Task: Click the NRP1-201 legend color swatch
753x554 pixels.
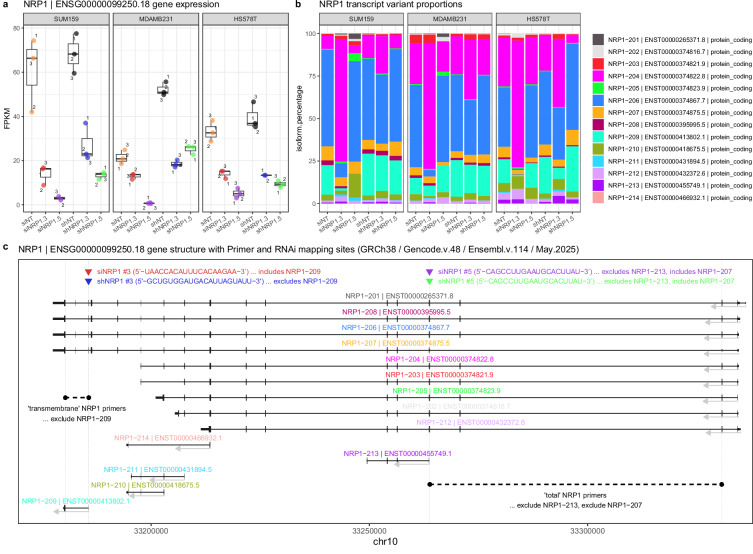Action: (598, 39)
